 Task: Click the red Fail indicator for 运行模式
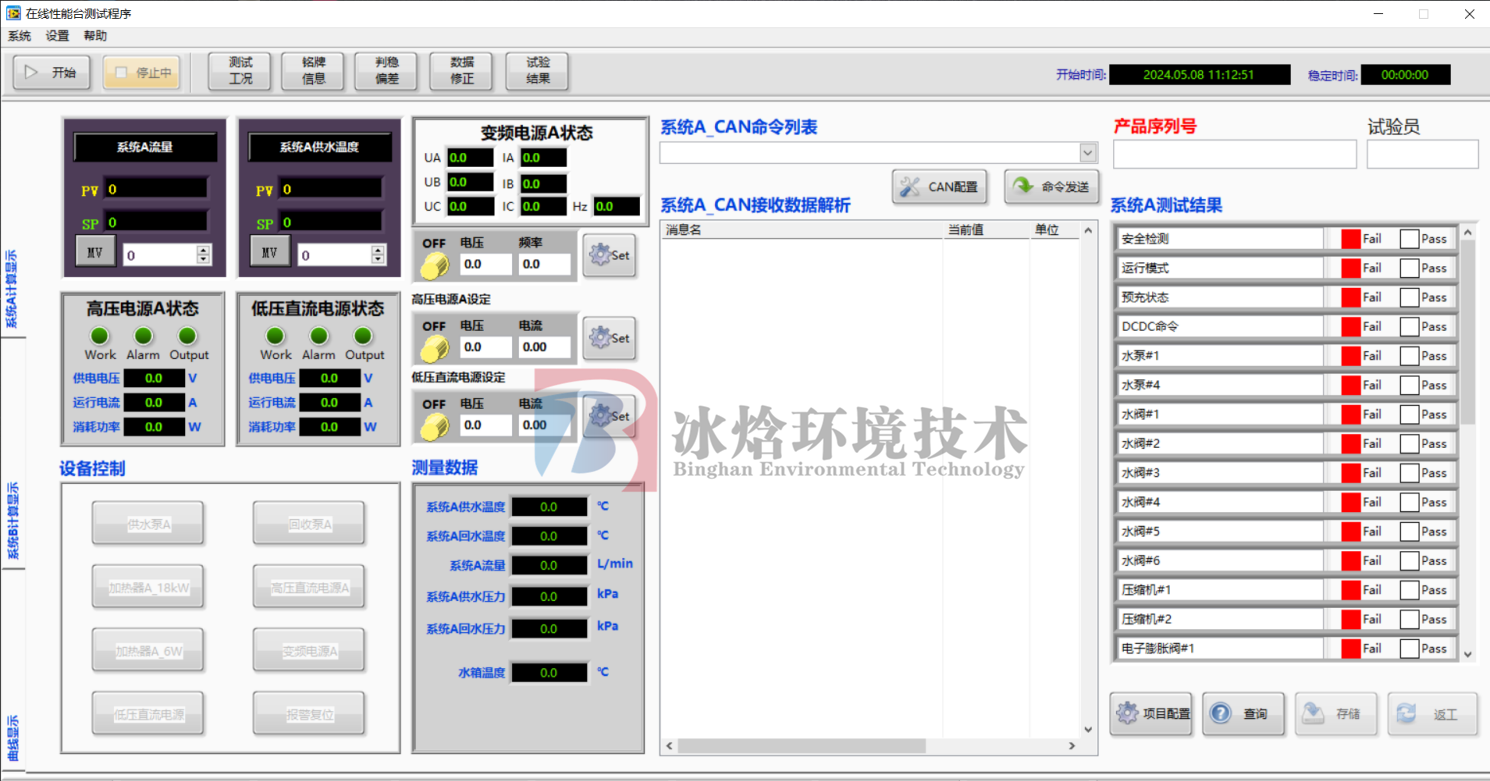tap(1351, 268)
